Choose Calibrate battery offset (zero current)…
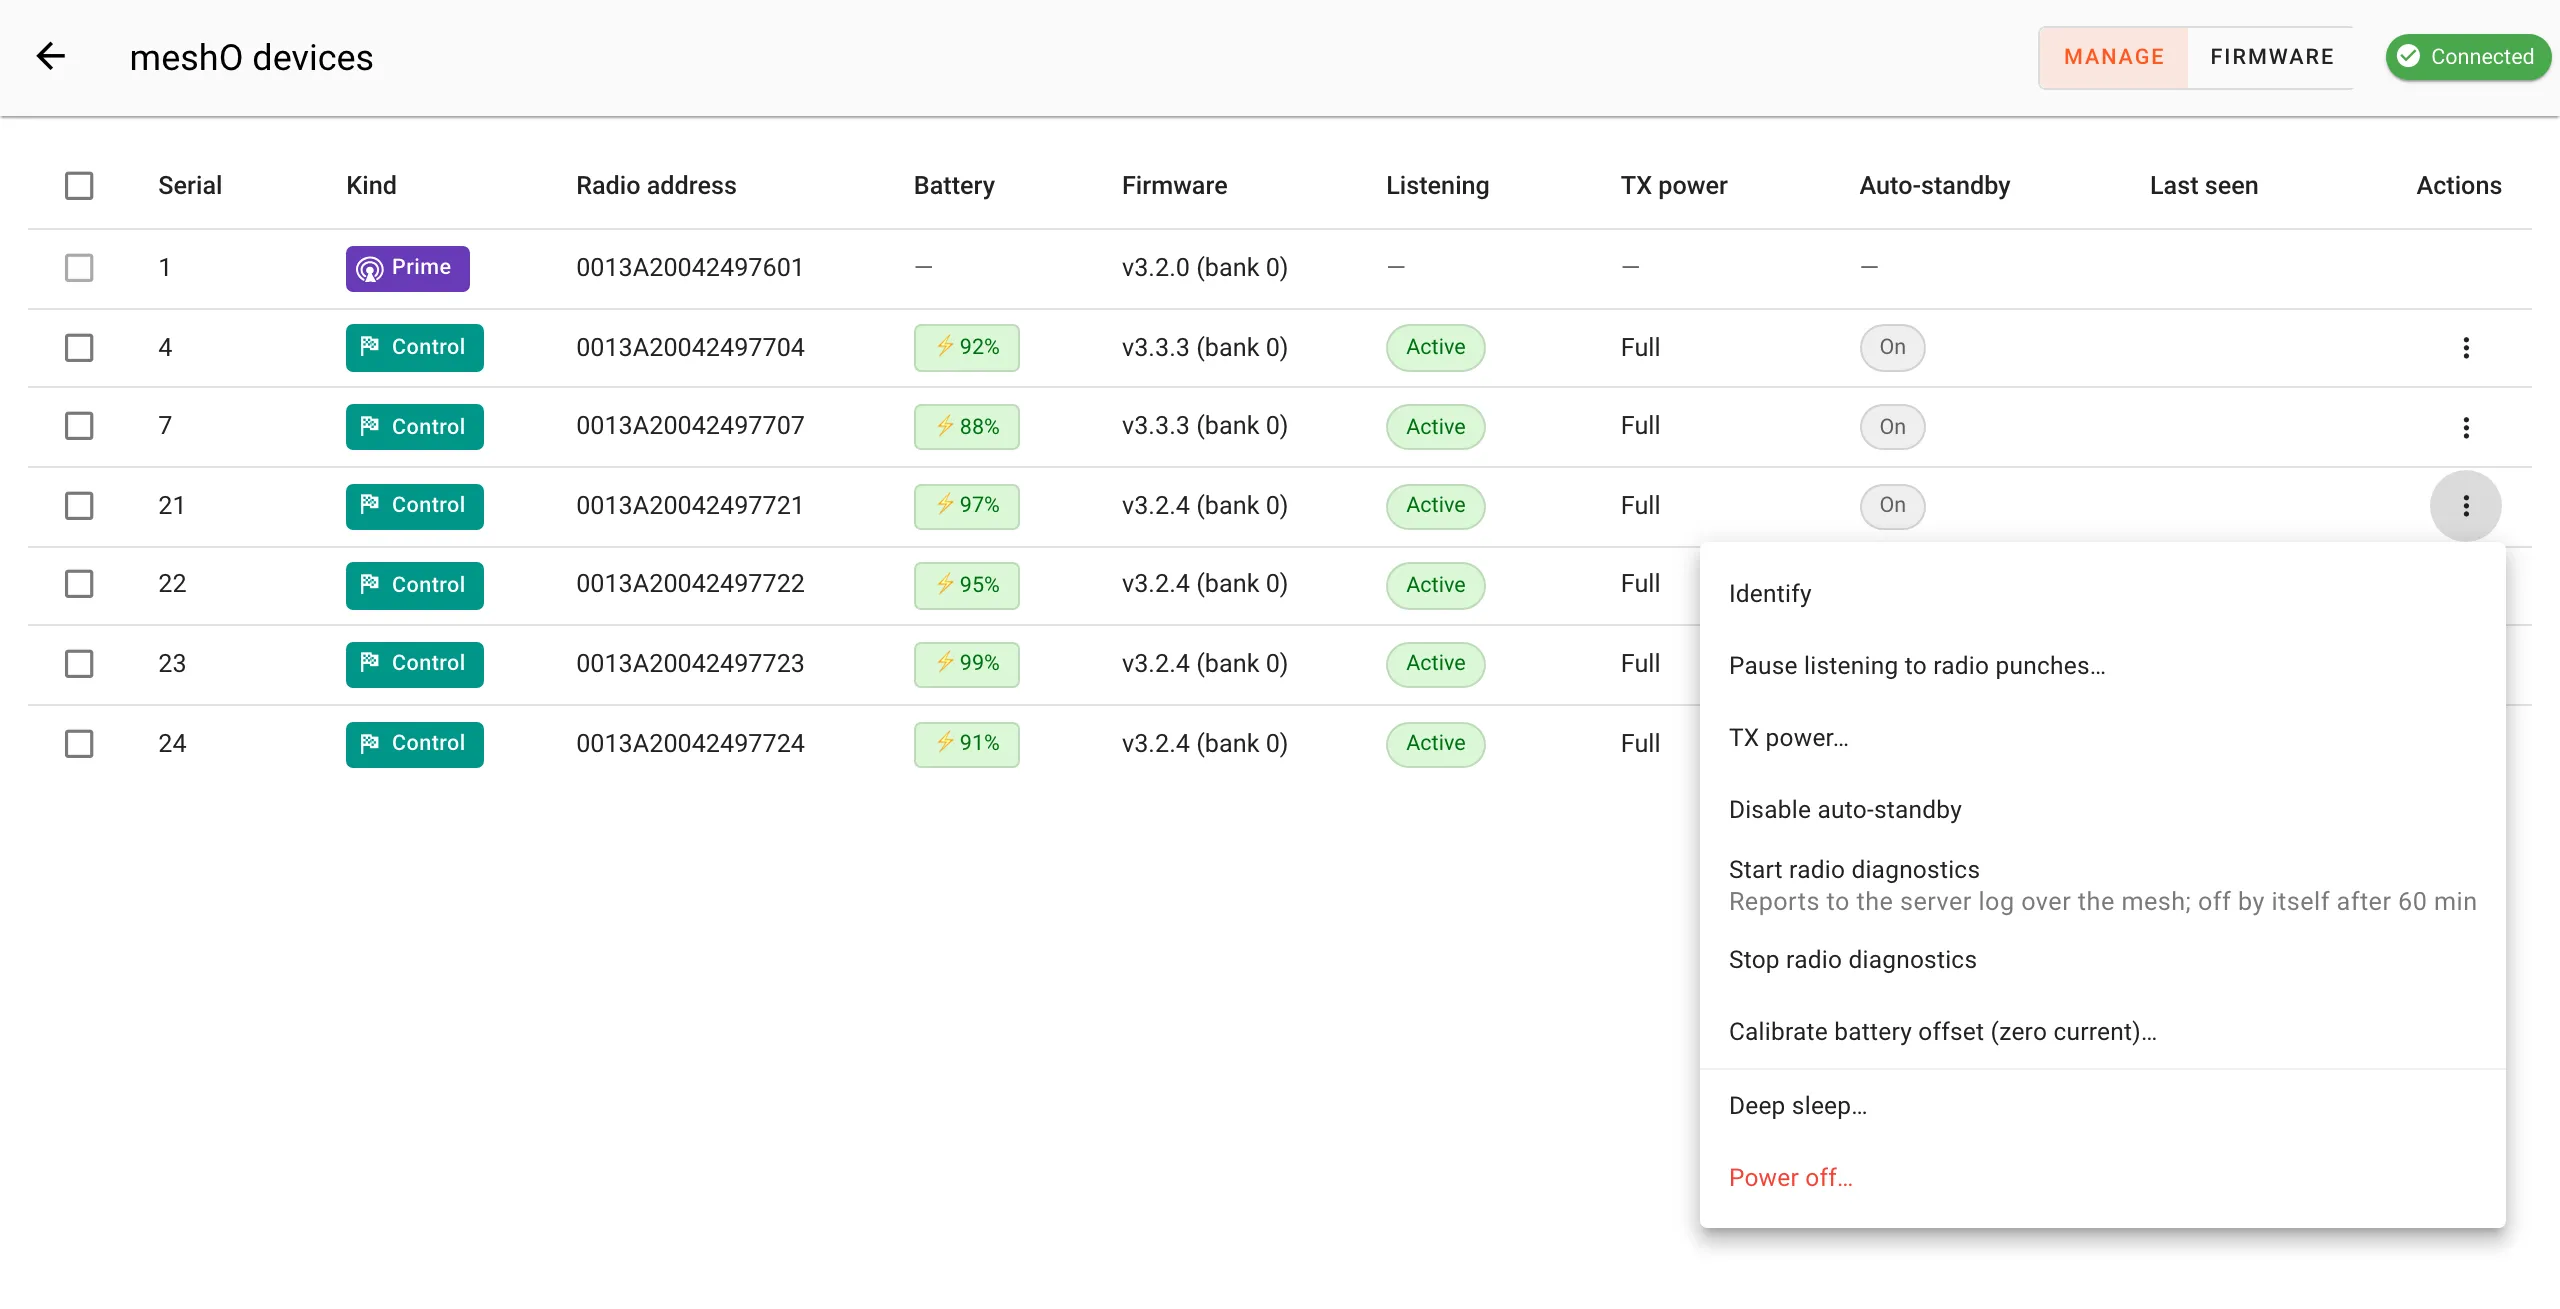The width and height of the screenshot is (2560, 1309). click(x=2102, y=1032)
